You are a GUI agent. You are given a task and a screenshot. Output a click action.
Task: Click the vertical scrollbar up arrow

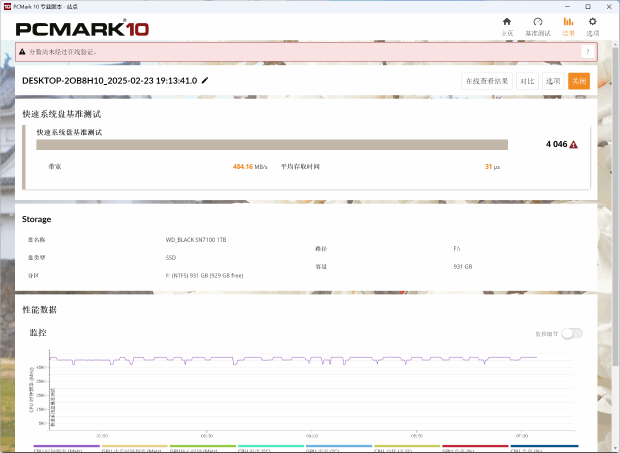[616, 44]
